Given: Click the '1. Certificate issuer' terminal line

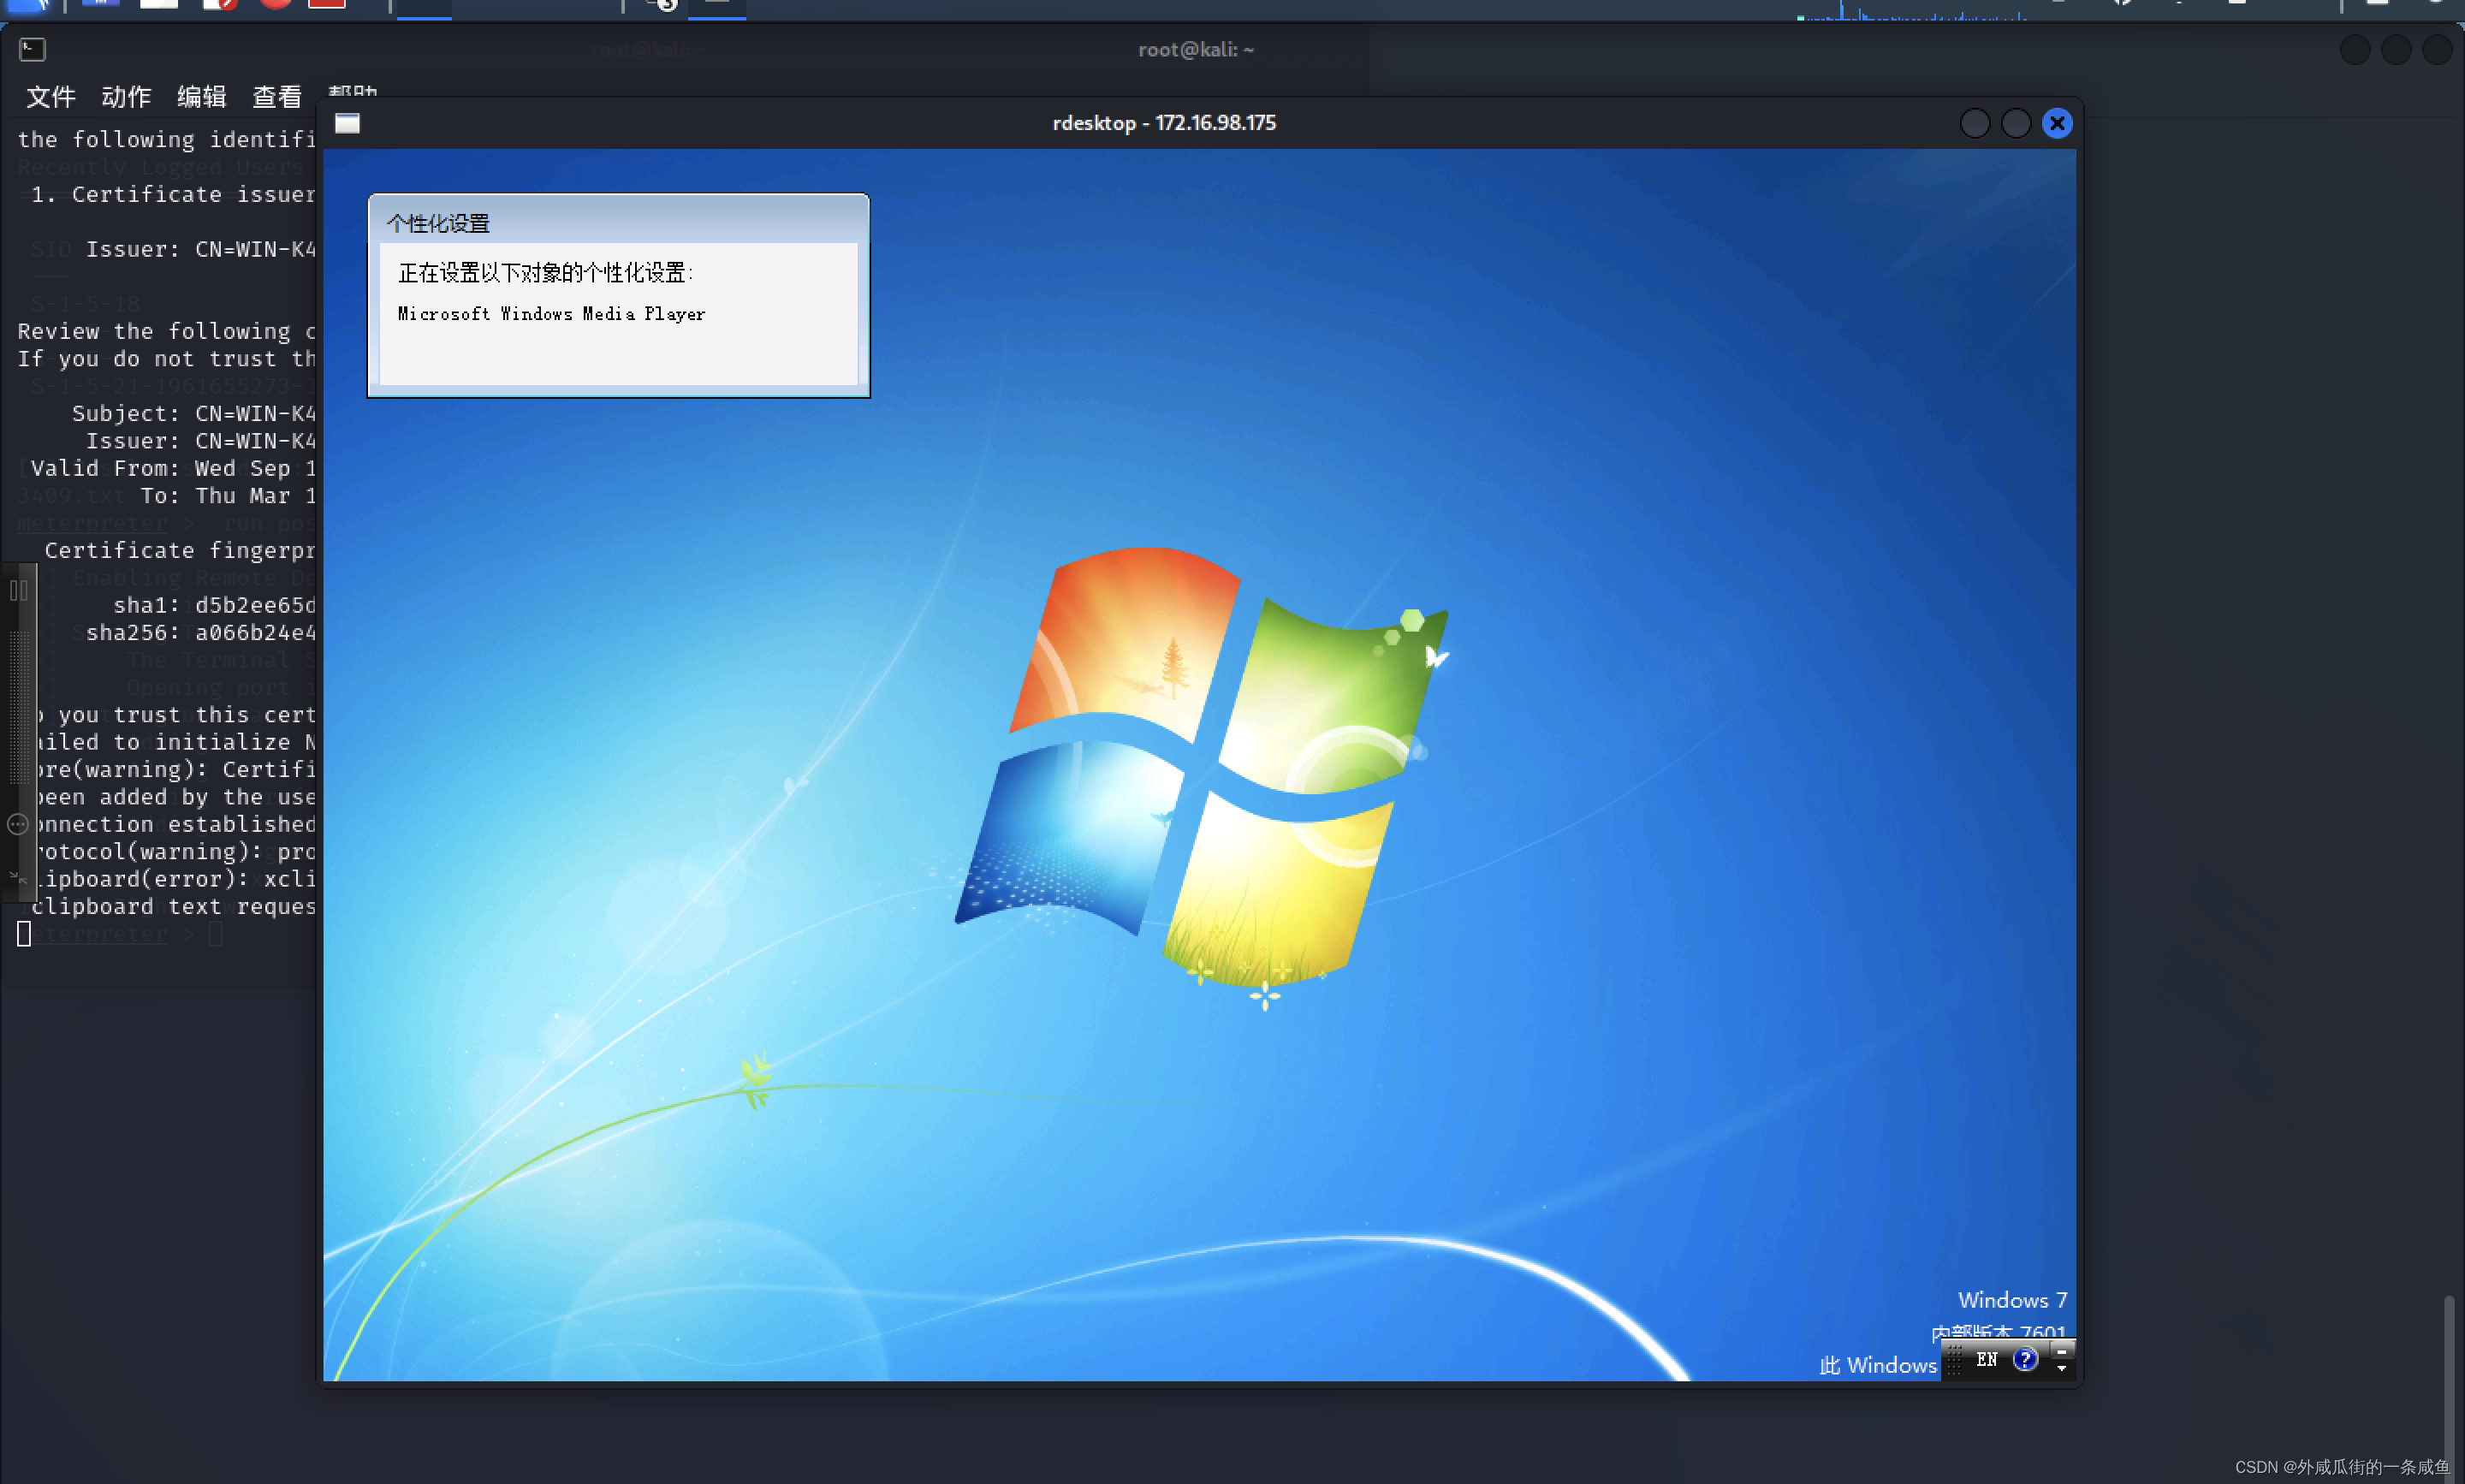Looking at the screenshot, I should [173, 194].
